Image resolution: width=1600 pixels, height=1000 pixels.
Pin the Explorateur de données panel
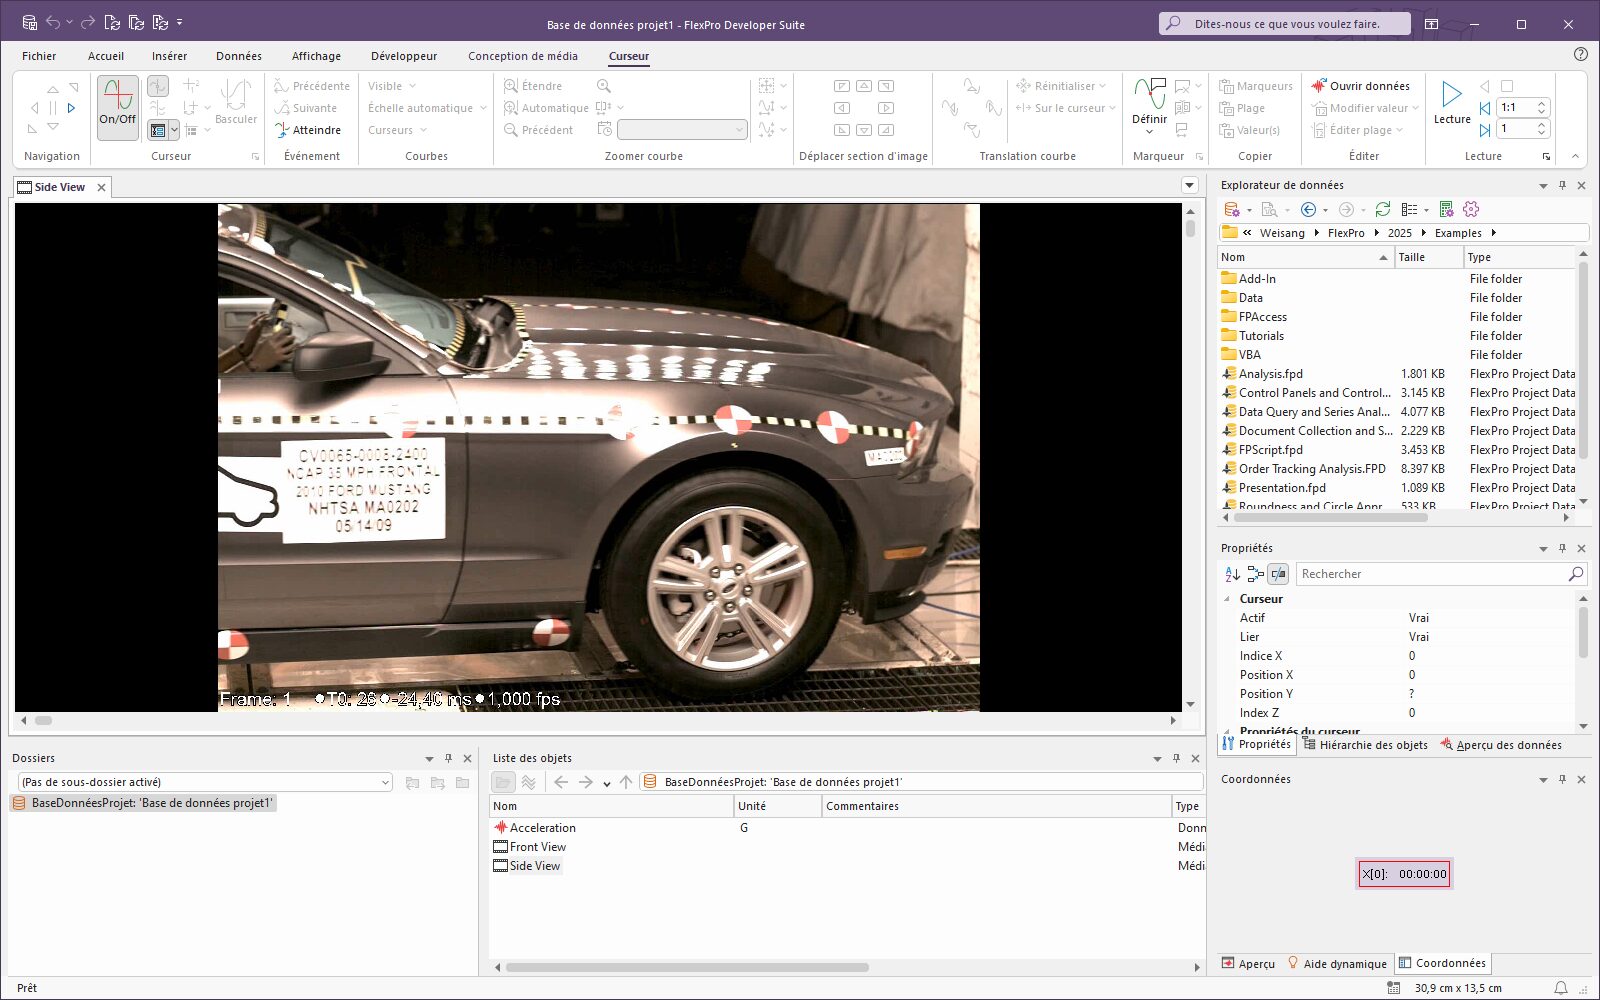1562,185
